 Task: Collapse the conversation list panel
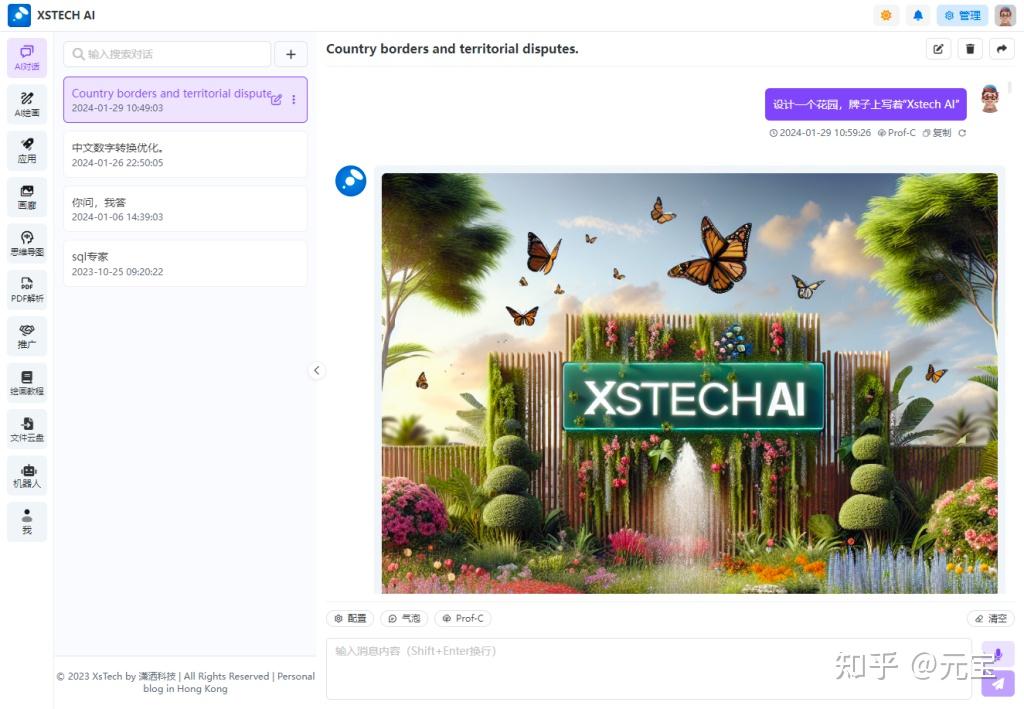point(317,370)
